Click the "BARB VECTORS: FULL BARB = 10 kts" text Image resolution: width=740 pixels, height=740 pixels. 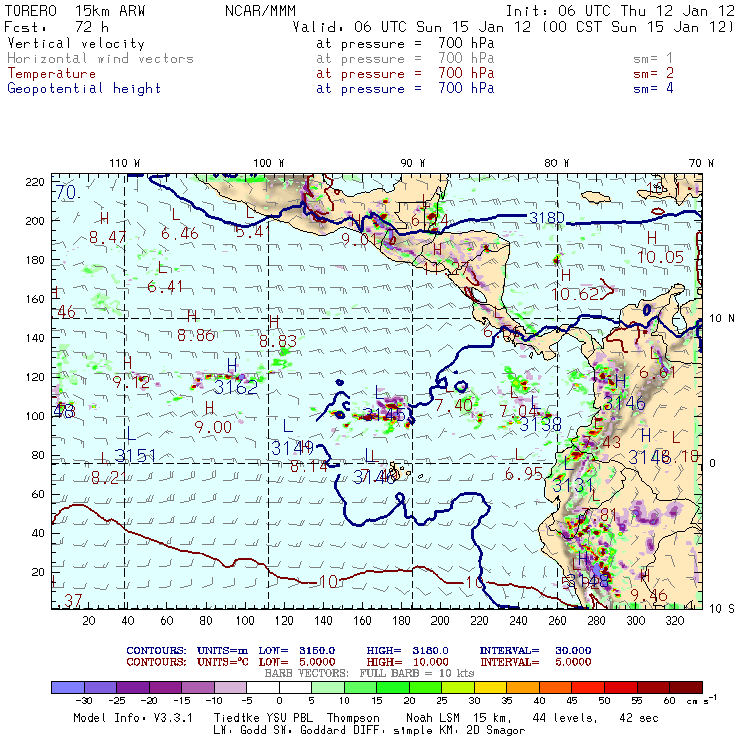point(369,673)
